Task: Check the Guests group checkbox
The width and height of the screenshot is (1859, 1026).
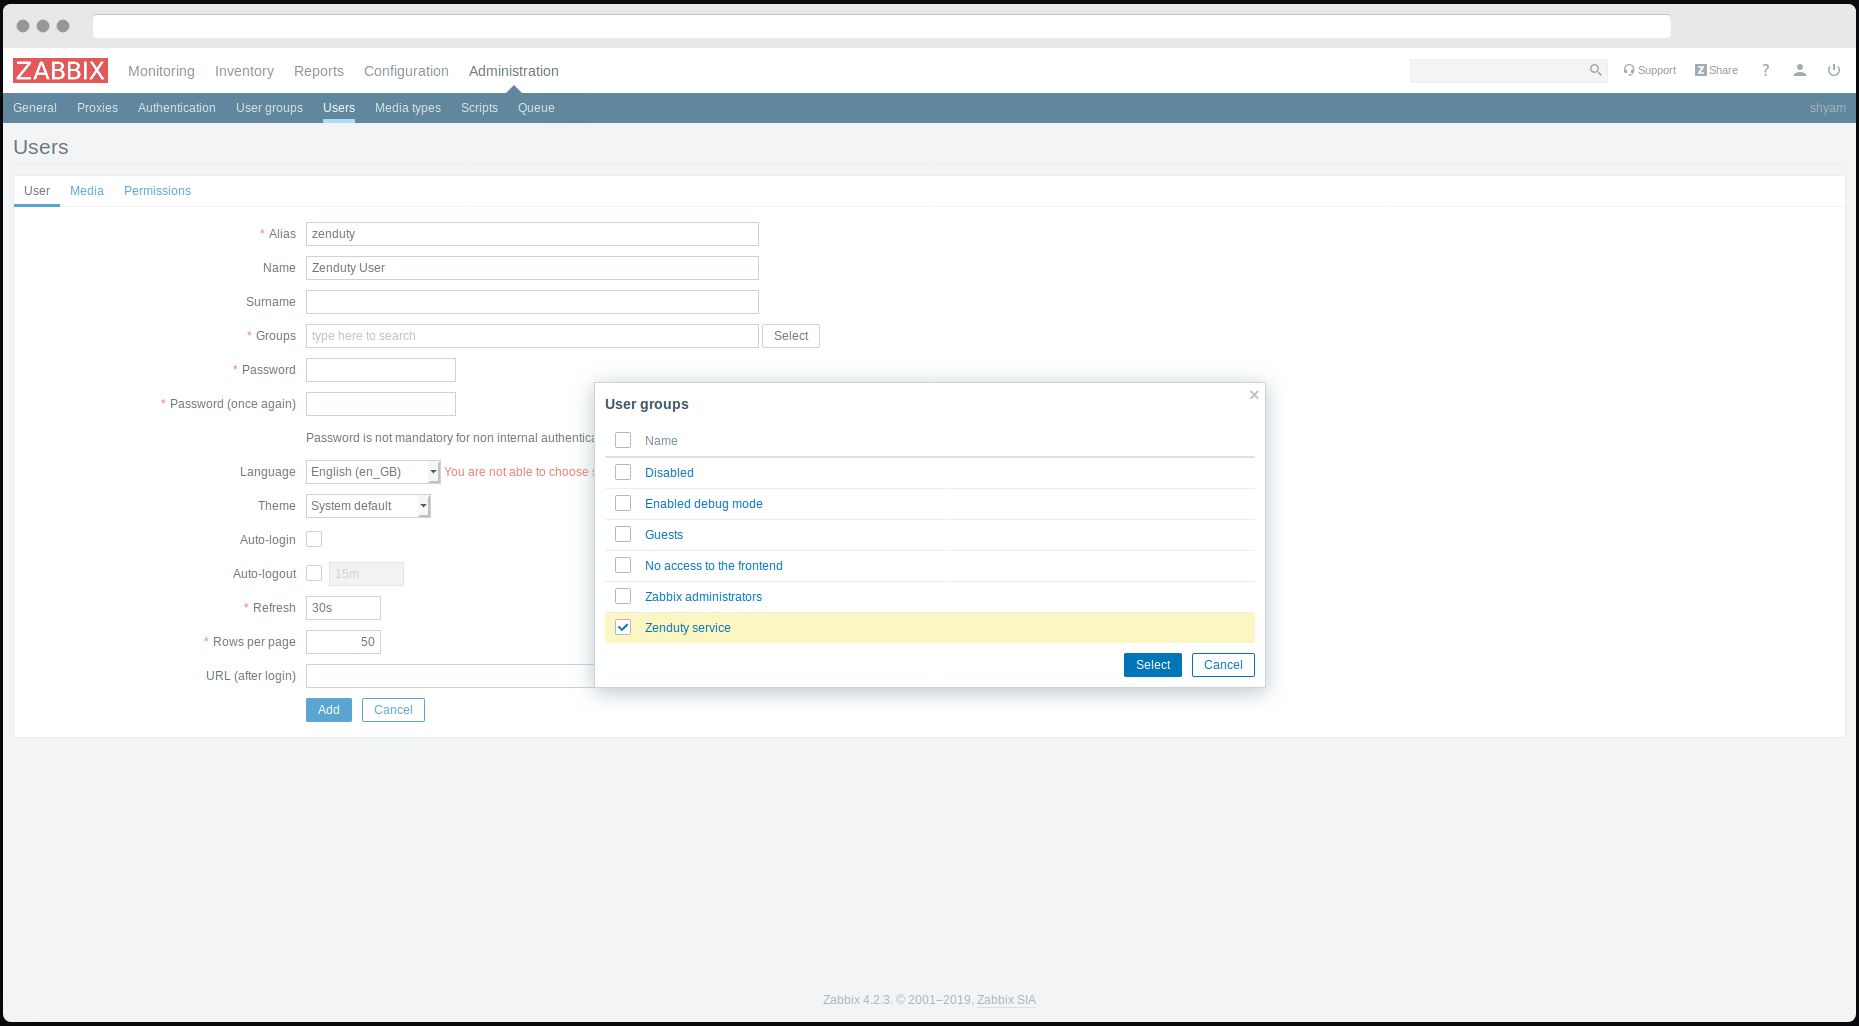Action: [x=623, y=534]
